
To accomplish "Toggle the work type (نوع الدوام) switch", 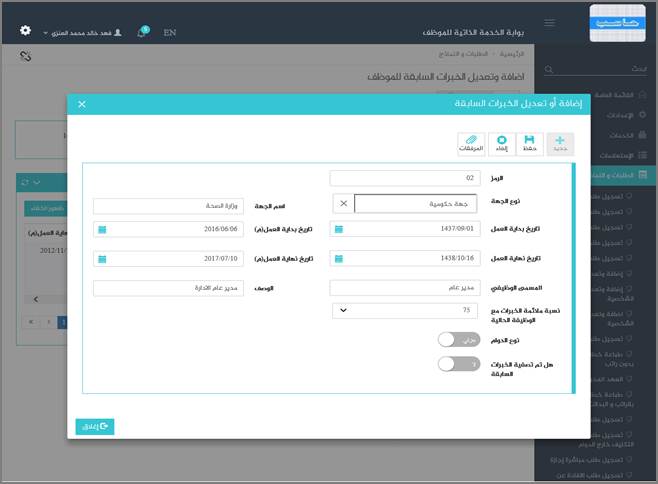I will pos(459,340).
